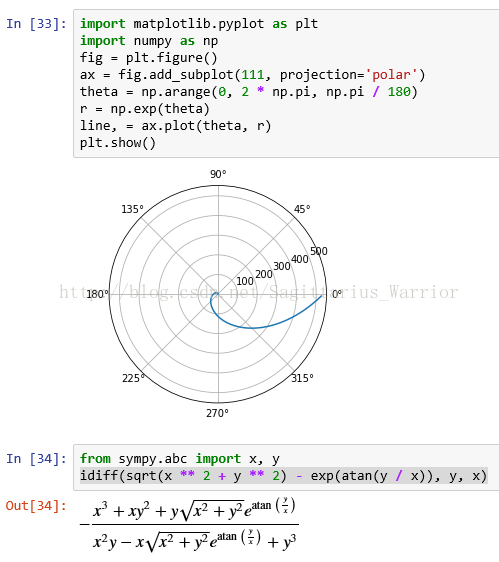
Task: Click the 90° label on polar plot
Action: point(218,174)
